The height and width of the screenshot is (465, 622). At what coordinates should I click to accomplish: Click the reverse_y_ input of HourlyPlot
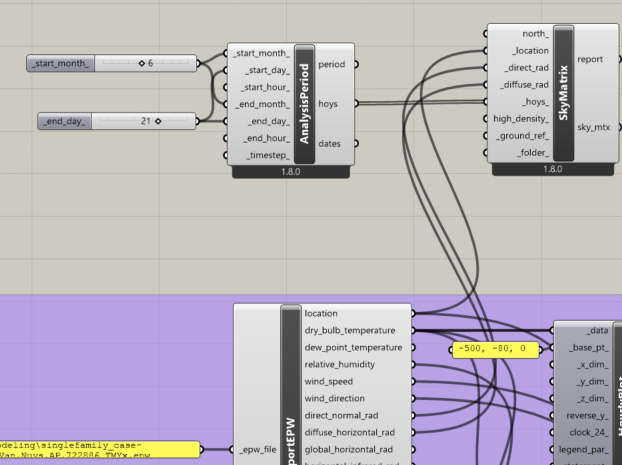pyautogui.click(x=587, y=415)
